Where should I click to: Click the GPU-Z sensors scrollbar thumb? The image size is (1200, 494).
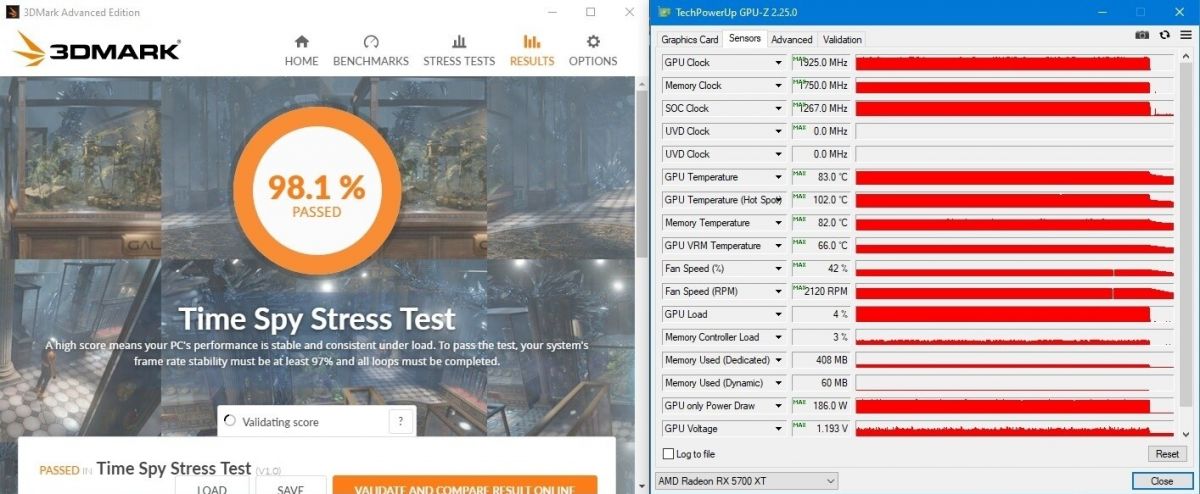pos(1186,235)
